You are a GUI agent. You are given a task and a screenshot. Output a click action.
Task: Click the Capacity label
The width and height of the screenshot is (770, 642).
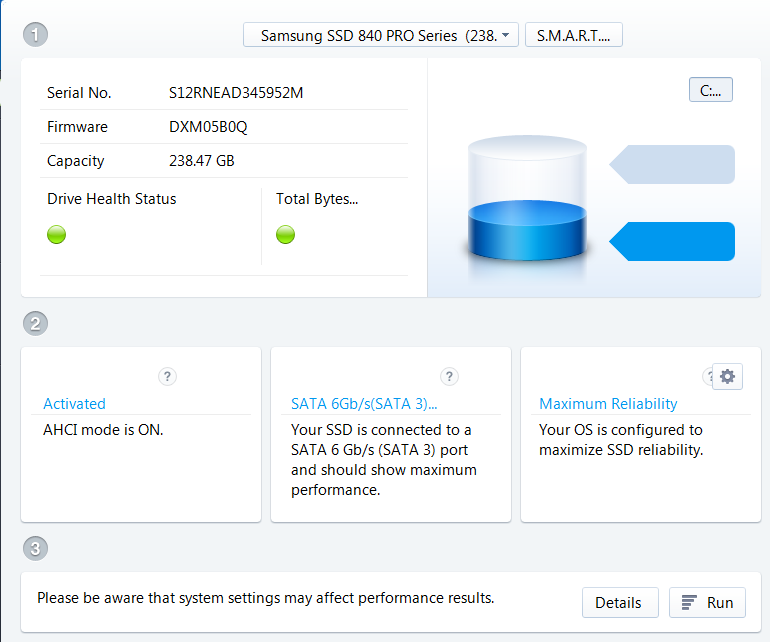point(76,161)
